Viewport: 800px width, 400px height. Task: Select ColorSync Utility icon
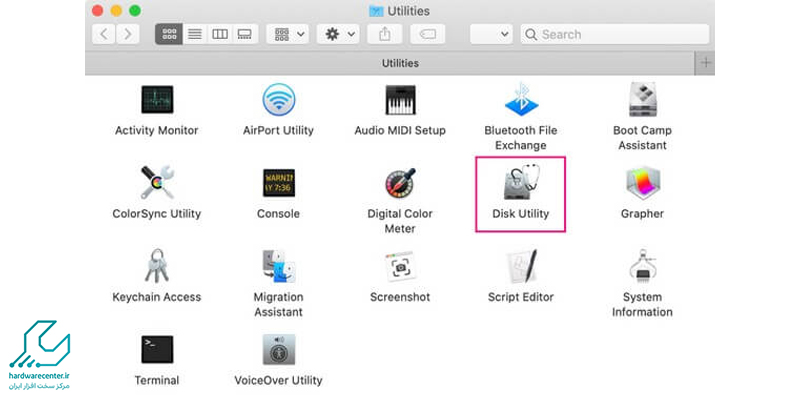coord(157,183)
